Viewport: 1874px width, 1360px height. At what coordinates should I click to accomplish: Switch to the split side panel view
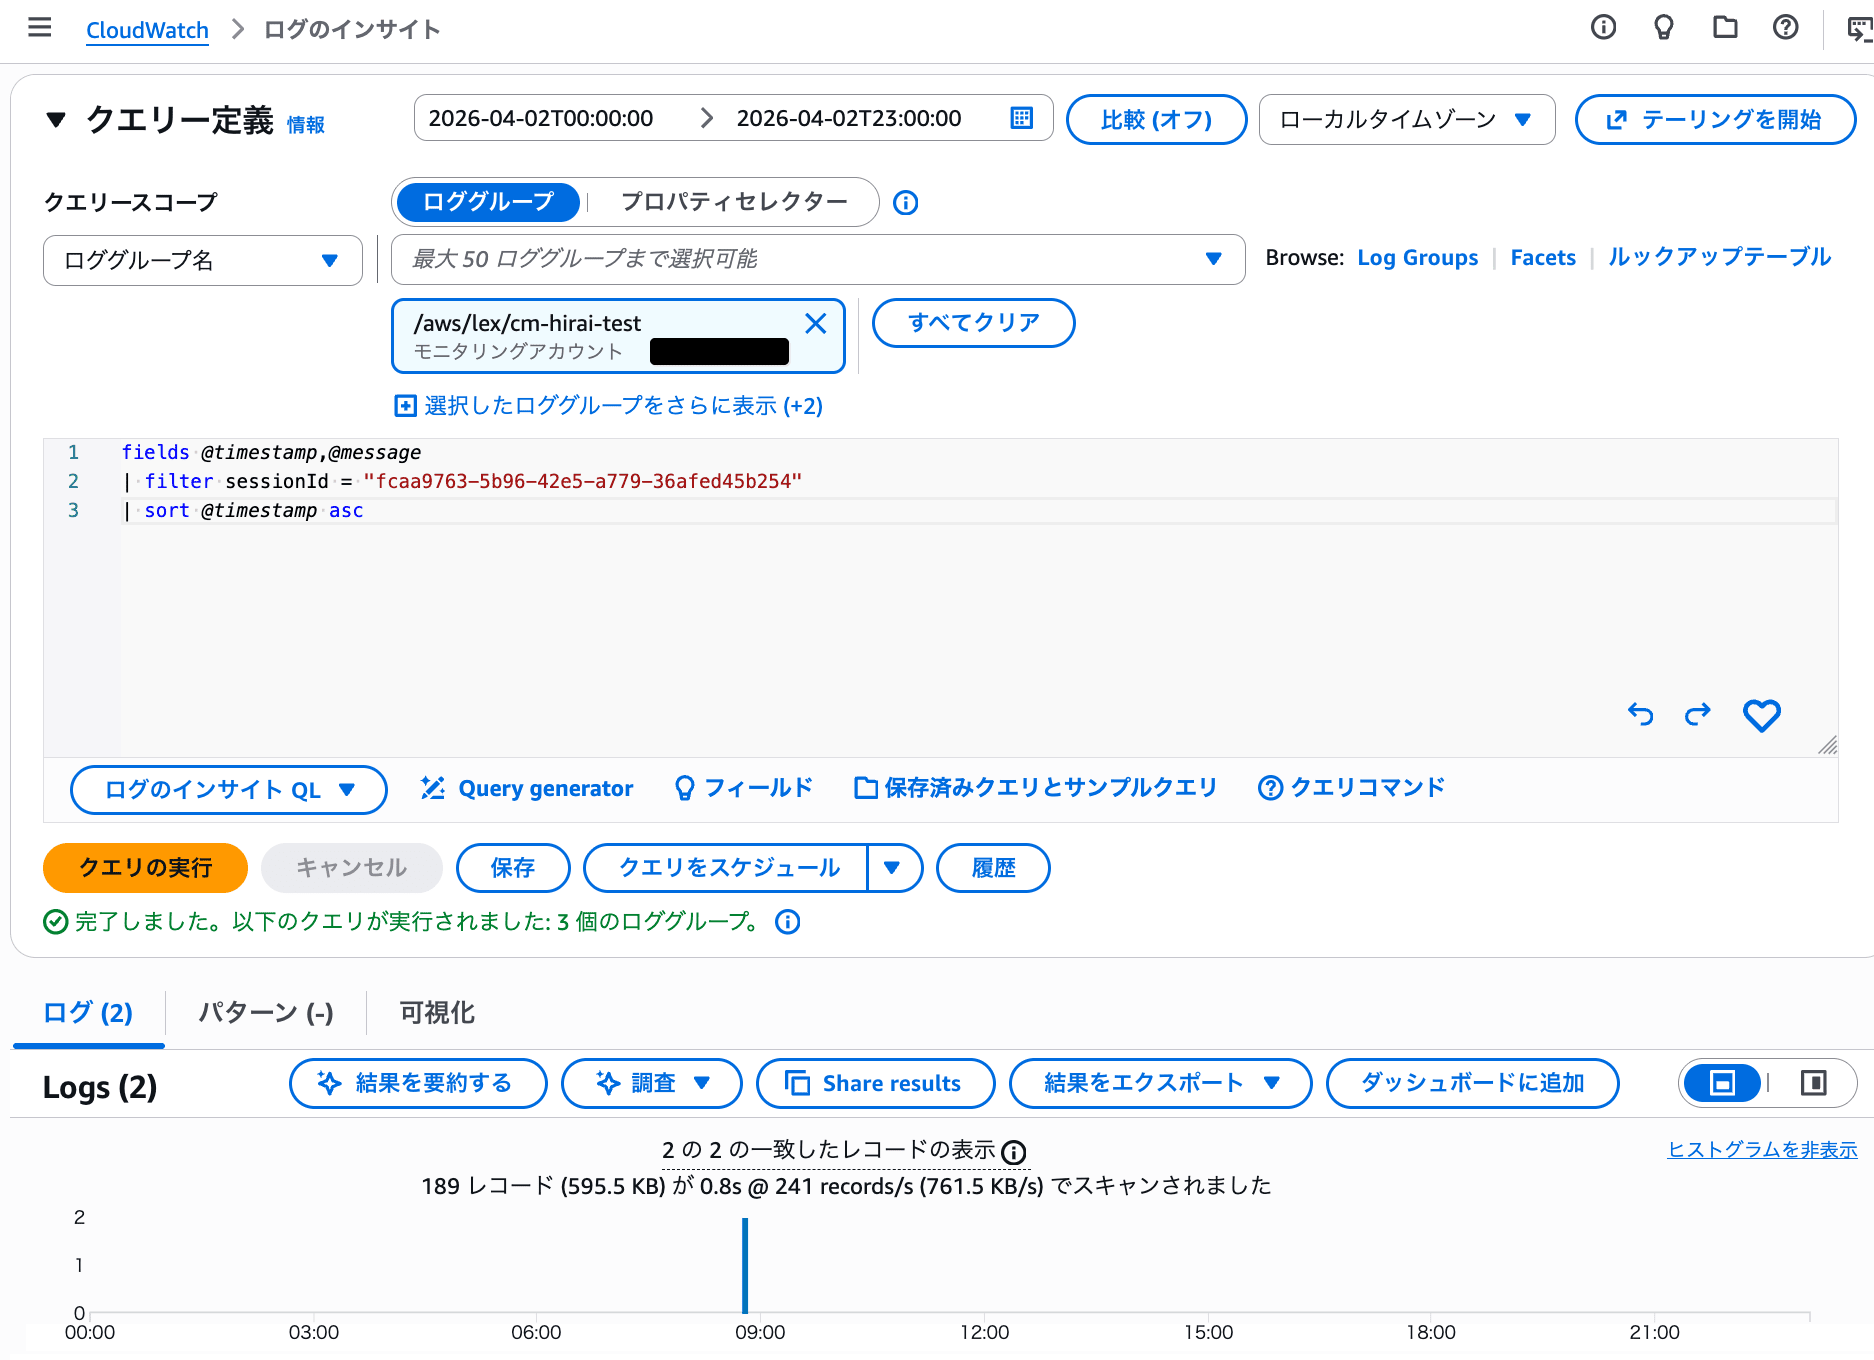pos(1813,1083)
